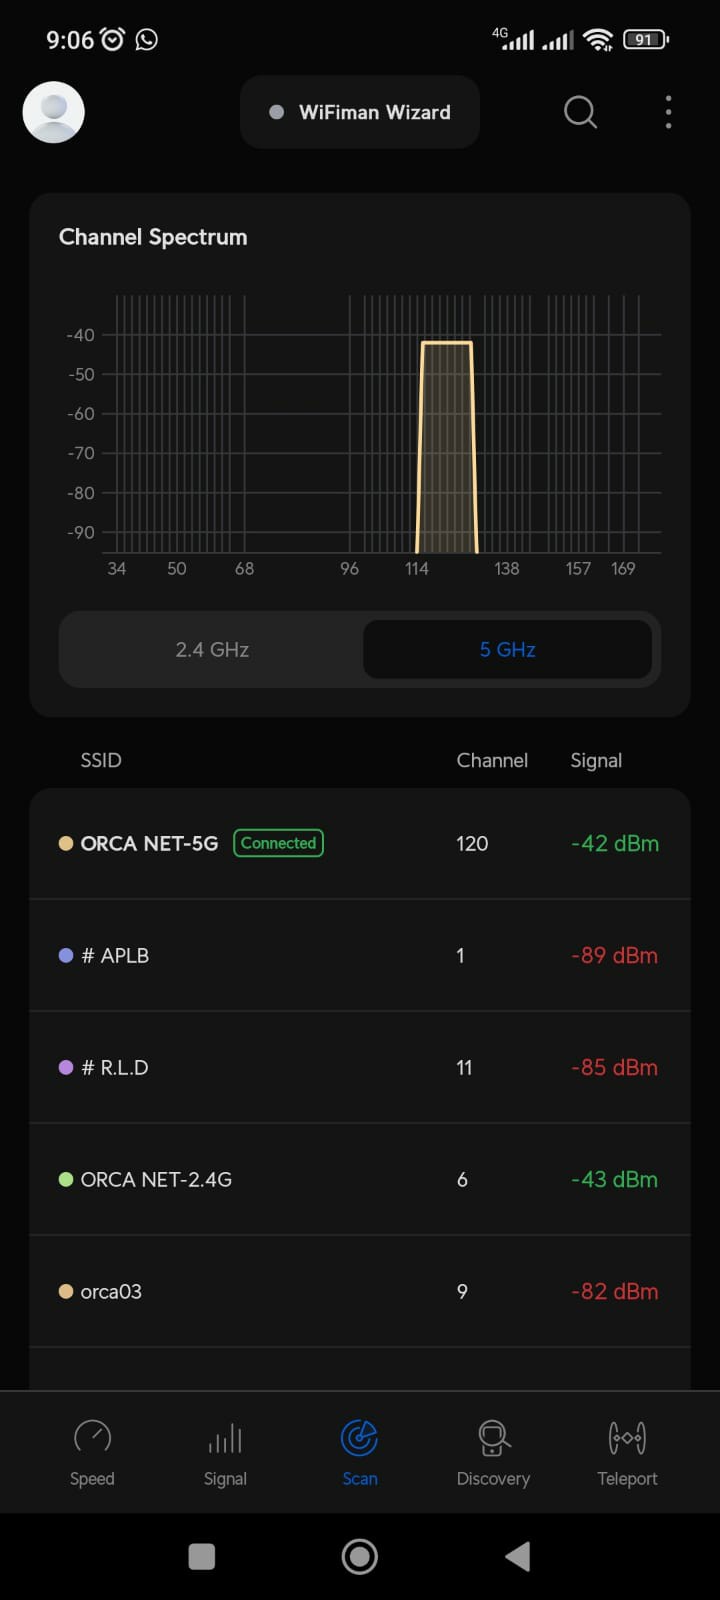This screenshot has height=1600, width=720.
Task: Tap the Scan radar icon
Action: click(359, 1438)
